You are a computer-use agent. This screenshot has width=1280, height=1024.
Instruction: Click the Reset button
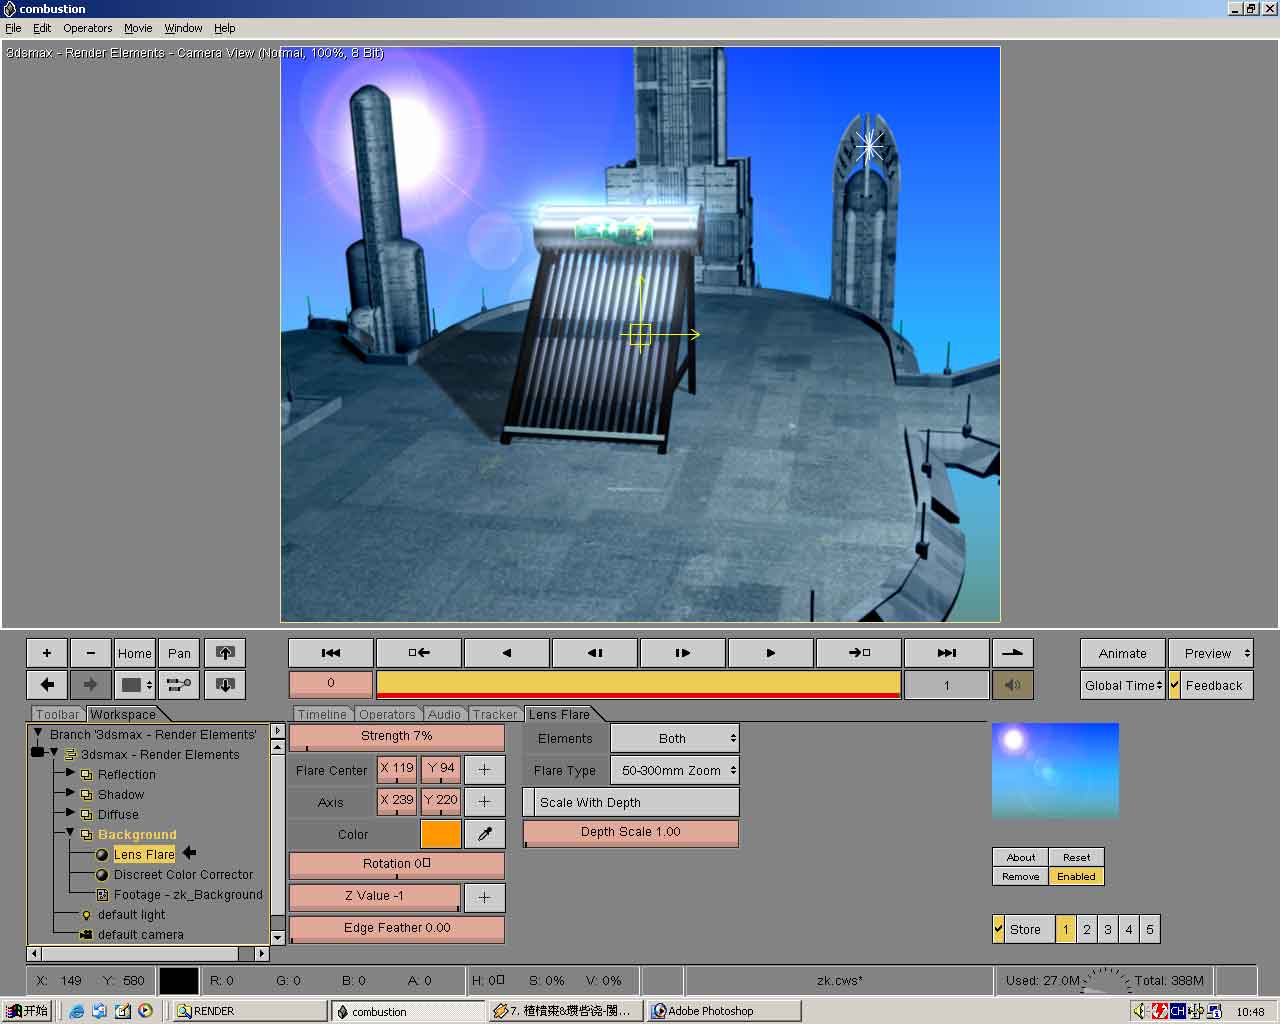coord(1076,857)
